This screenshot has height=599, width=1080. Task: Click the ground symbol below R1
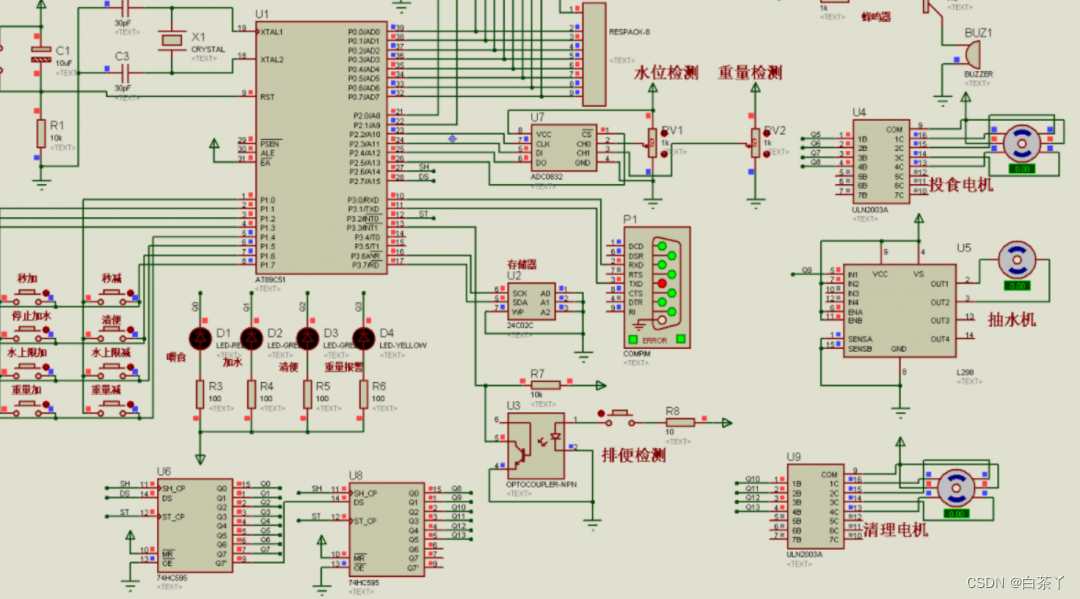(41, 185)
